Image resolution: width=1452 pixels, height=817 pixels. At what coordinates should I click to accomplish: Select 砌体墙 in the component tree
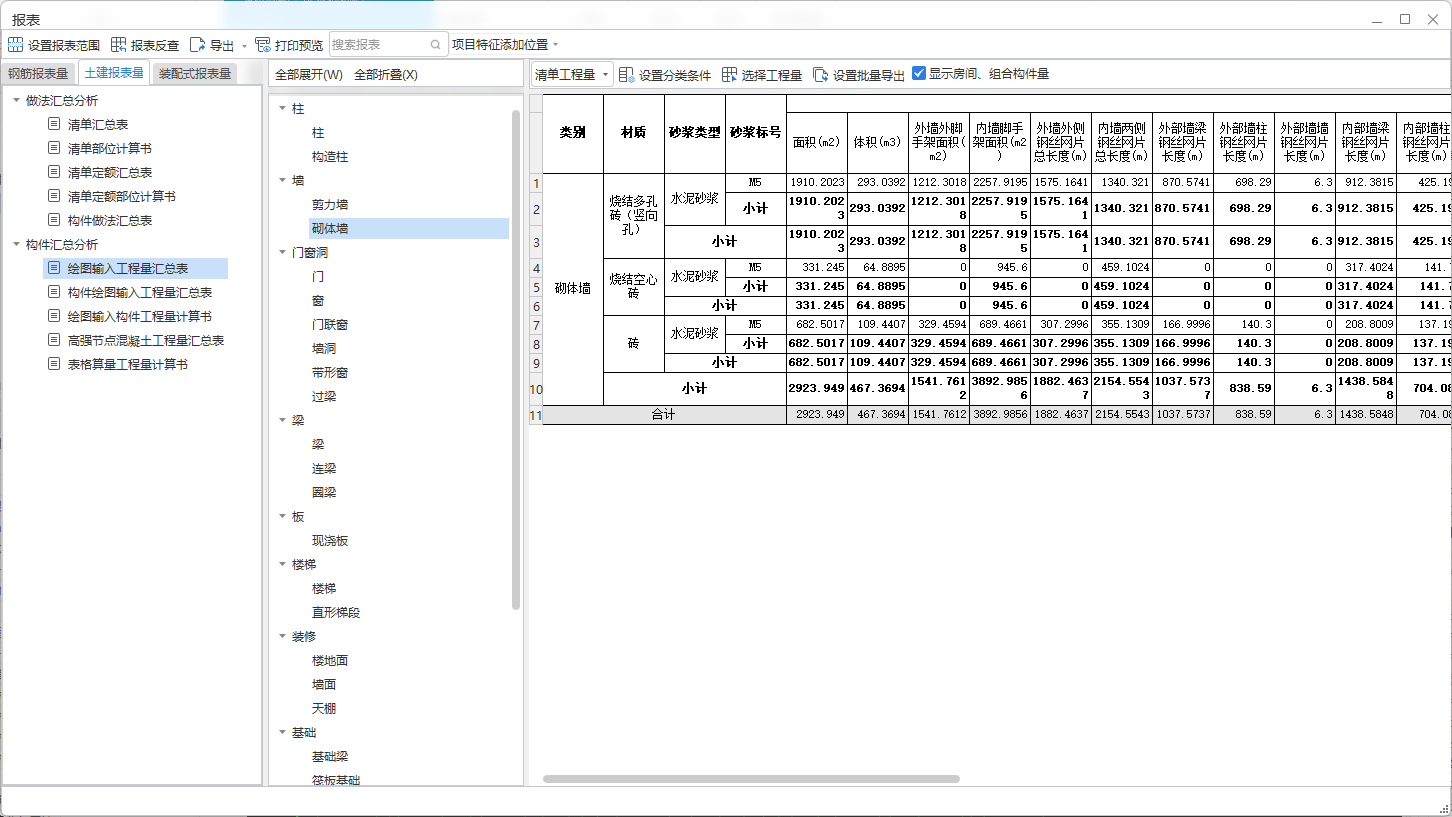pyautogui.click(x=330, y=228)
